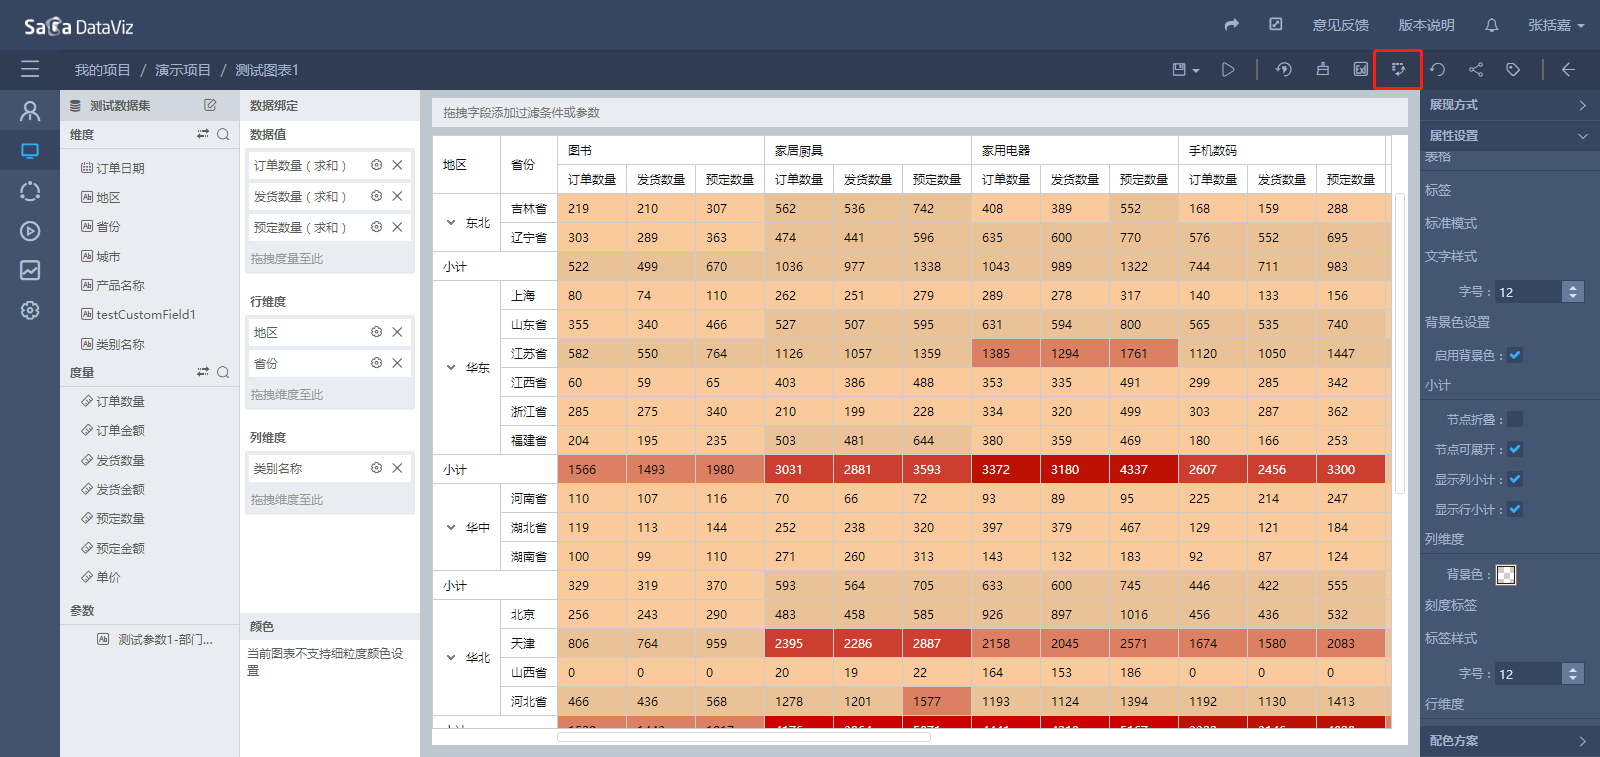Select the 订单金额 measure field
The image size is (1600, 757).
(x=113, y=430)
